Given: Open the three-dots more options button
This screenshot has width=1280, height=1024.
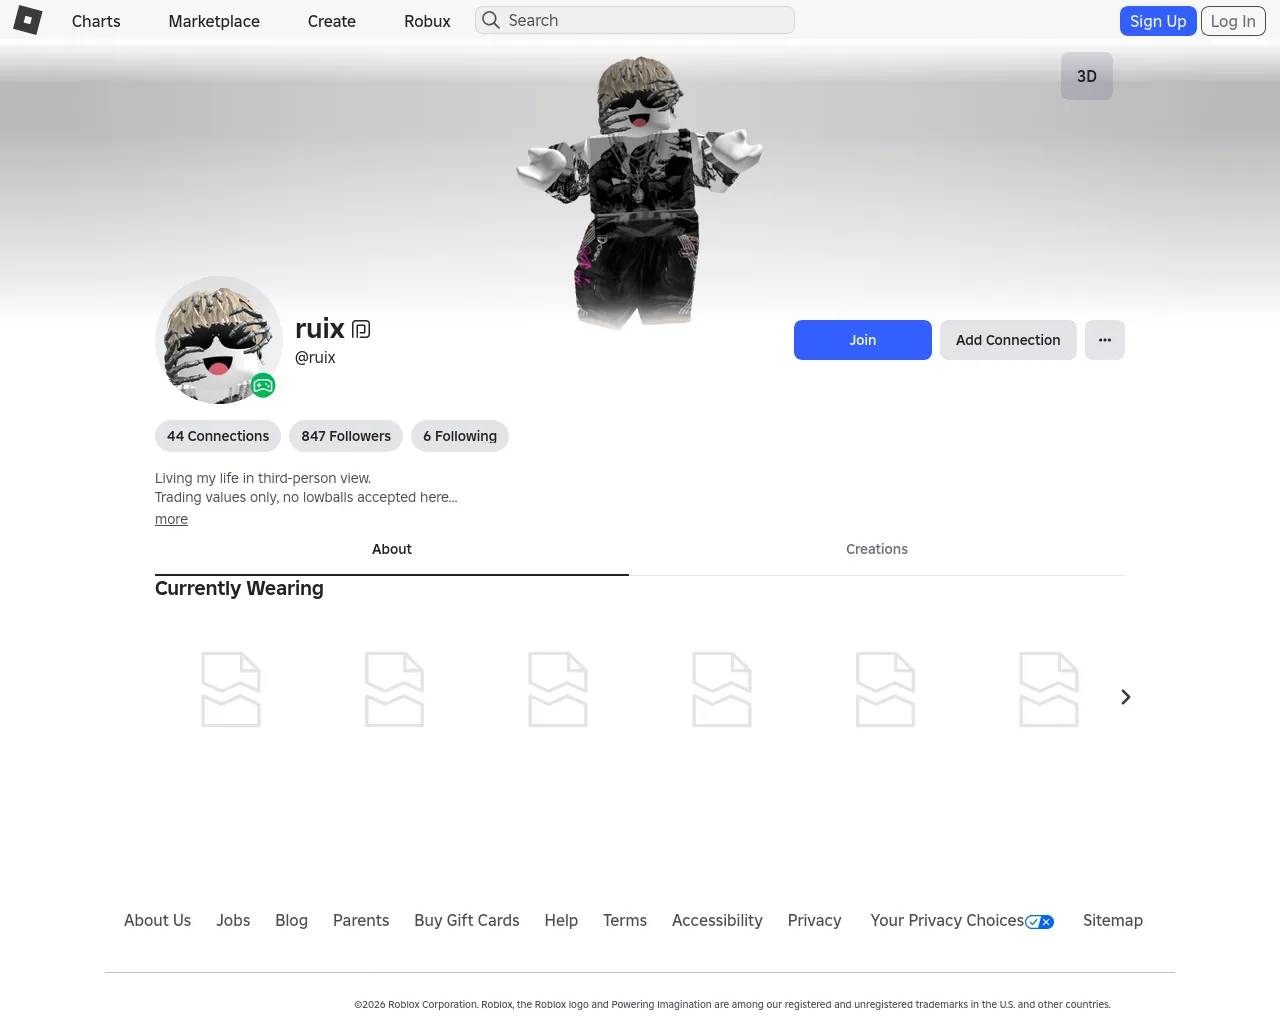Looking at the screenshot, I should pos(1105,340).
